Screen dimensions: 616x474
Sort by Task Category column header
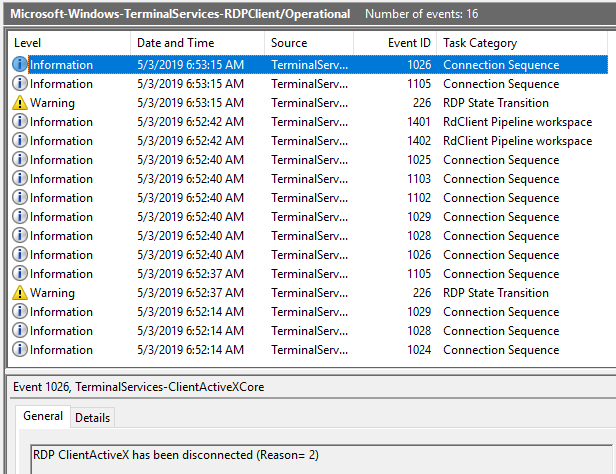tap(522, 43)
